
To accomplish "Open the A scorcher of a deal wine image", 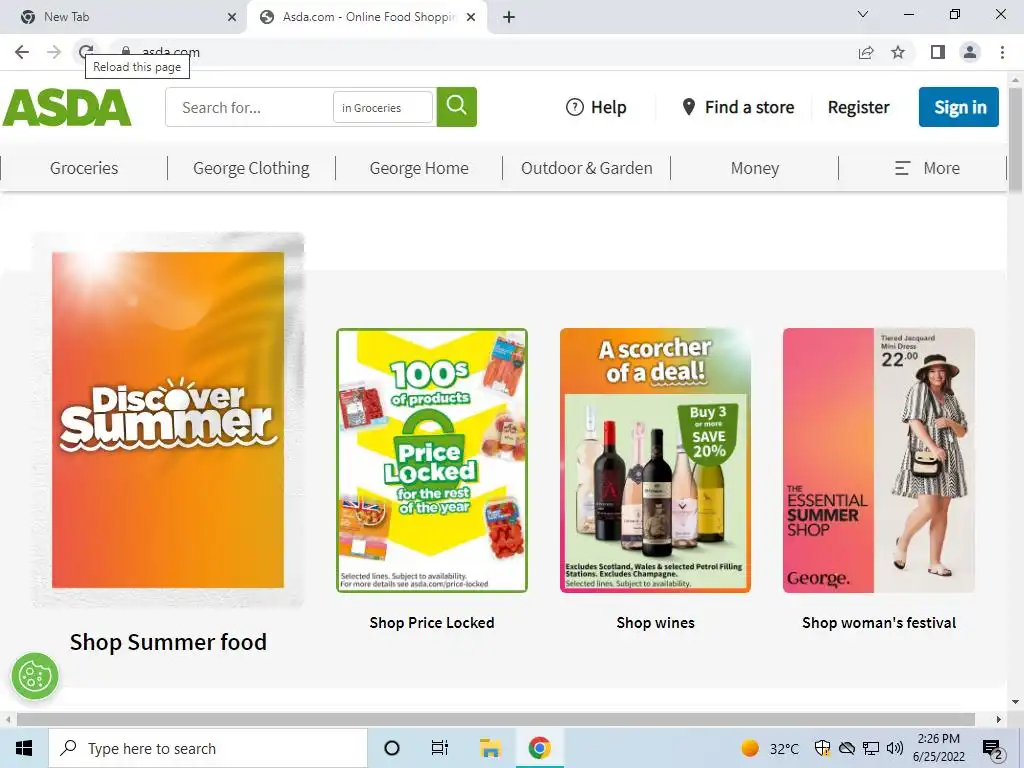I will [x=656, y=460].
